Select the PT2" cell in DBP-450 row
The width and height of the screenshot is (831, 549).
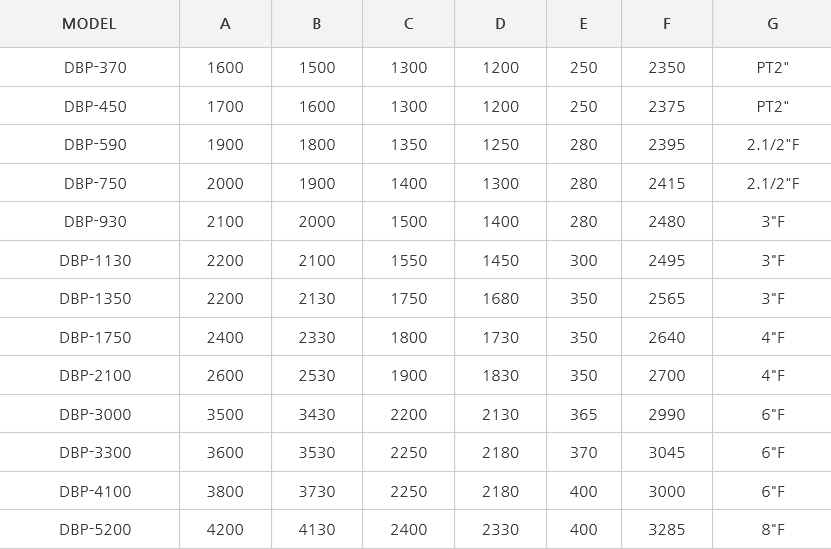773,107
